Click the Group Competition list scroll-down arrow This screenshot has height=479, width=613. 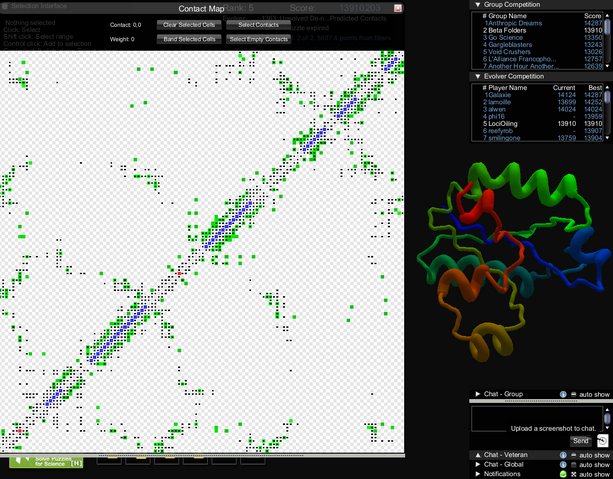tap(607, 66)
